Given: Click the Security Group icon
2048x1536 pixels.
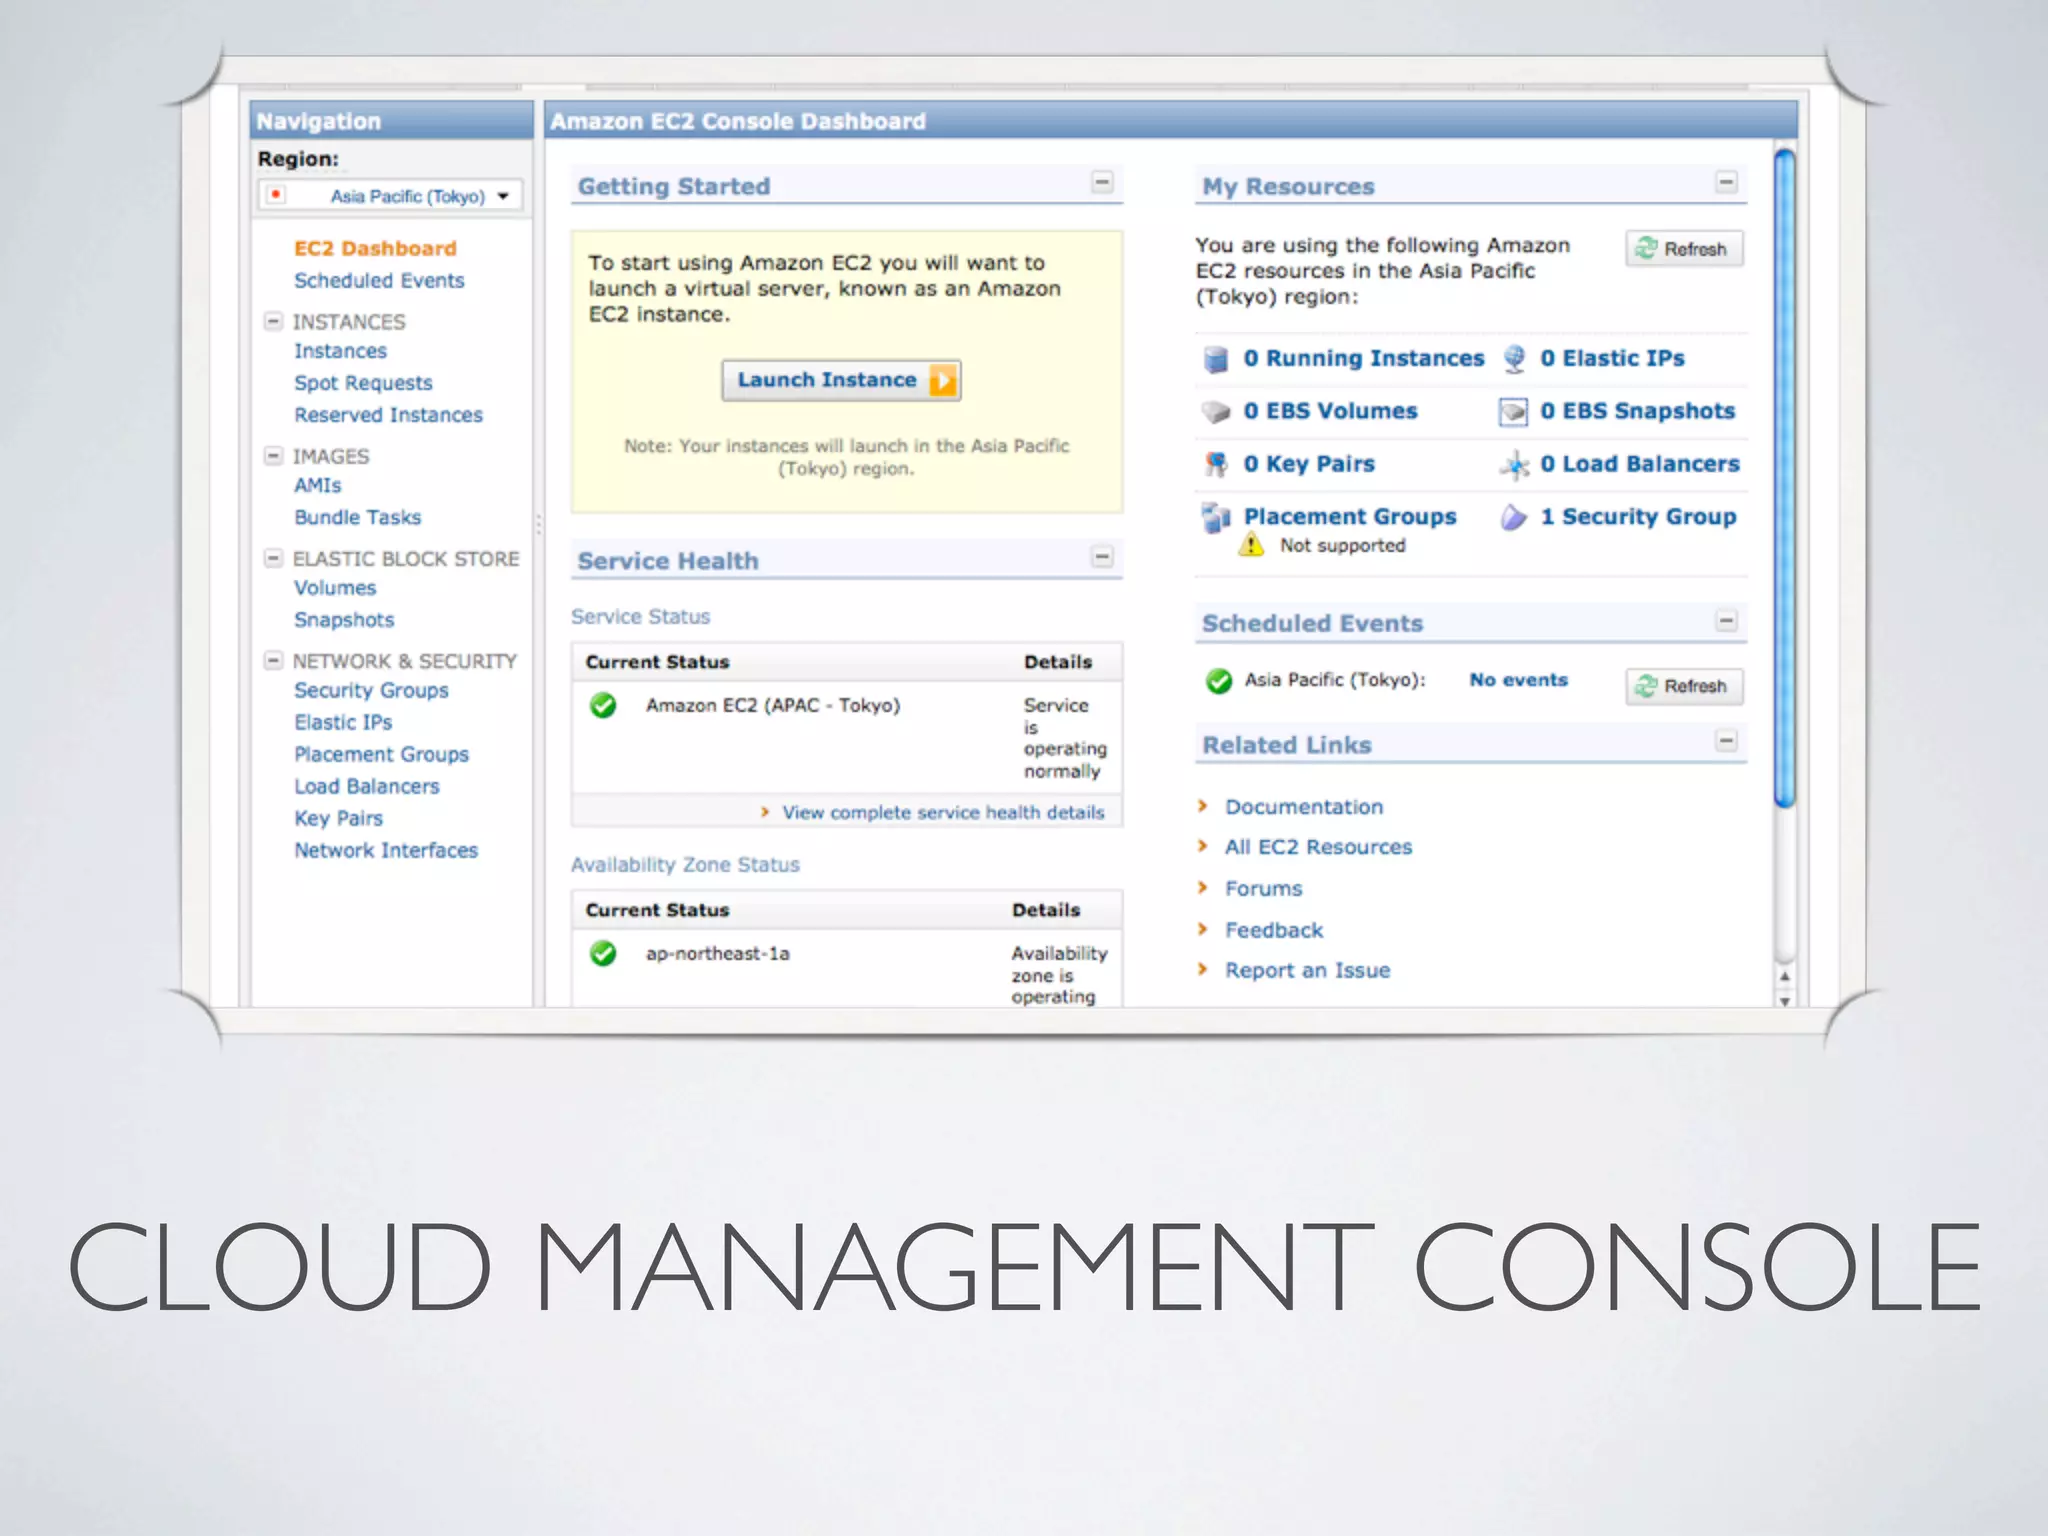Looking at the screenshot, I should point(1514,517).
